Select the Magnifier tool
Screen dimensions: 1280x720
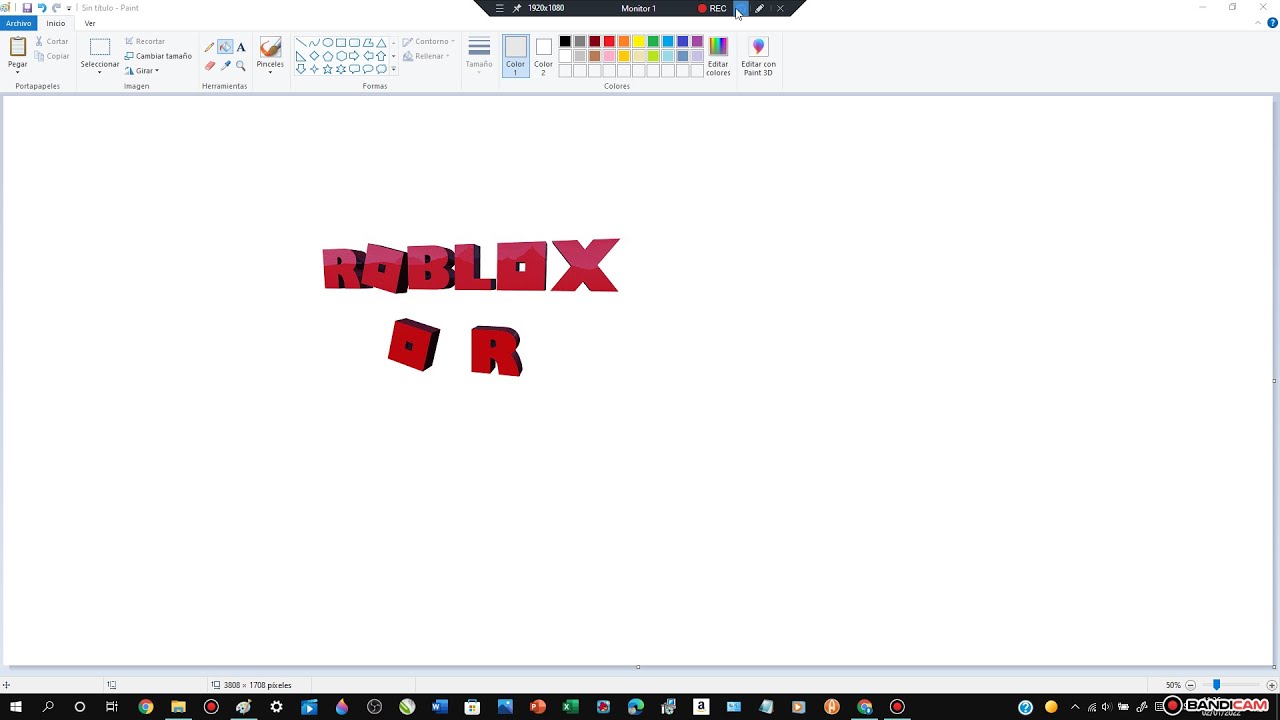[241, 66]
